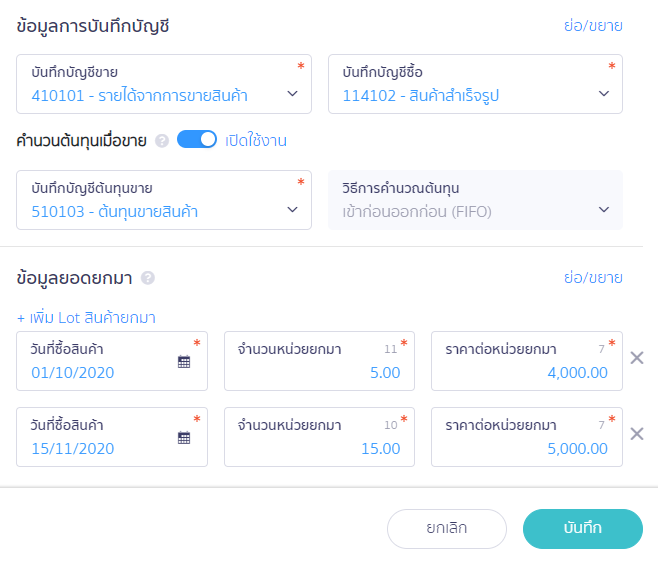The height and width of the screenshot is (568, 658).
Task: Toggle the คำนวณต้นทุนเมื่อขาย switch
Action: point(197,140)
